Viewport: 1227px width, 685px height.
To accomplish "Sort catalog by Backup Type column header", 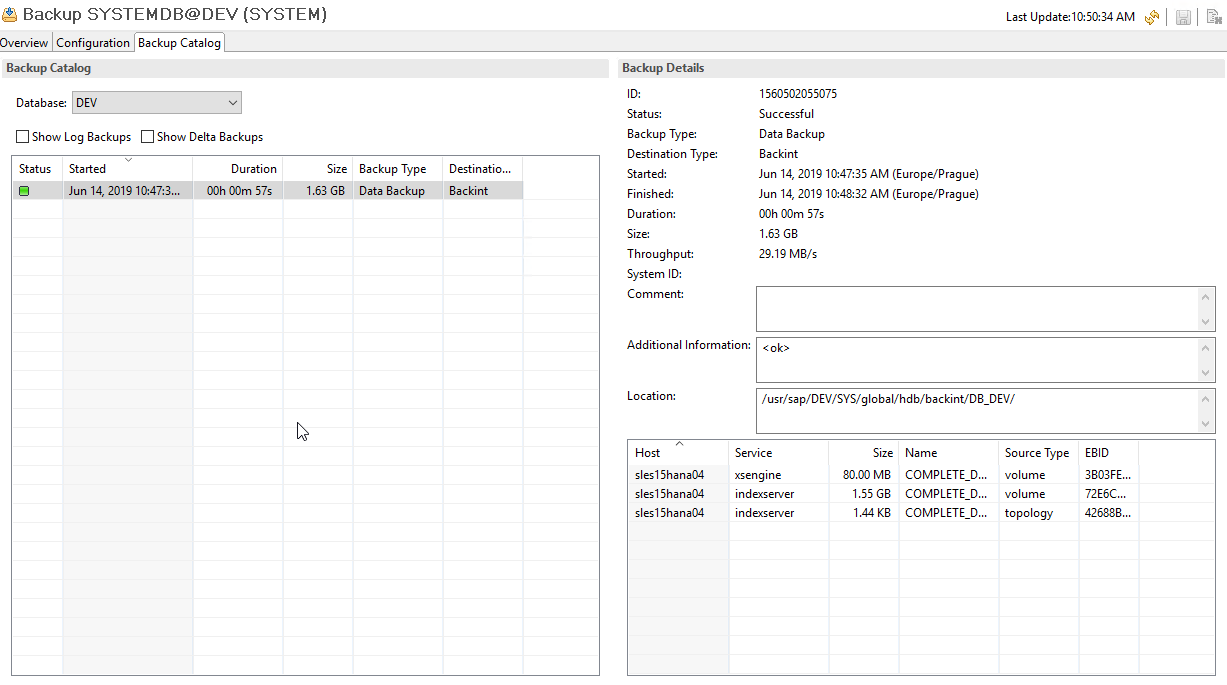I will tap(398, 169).
